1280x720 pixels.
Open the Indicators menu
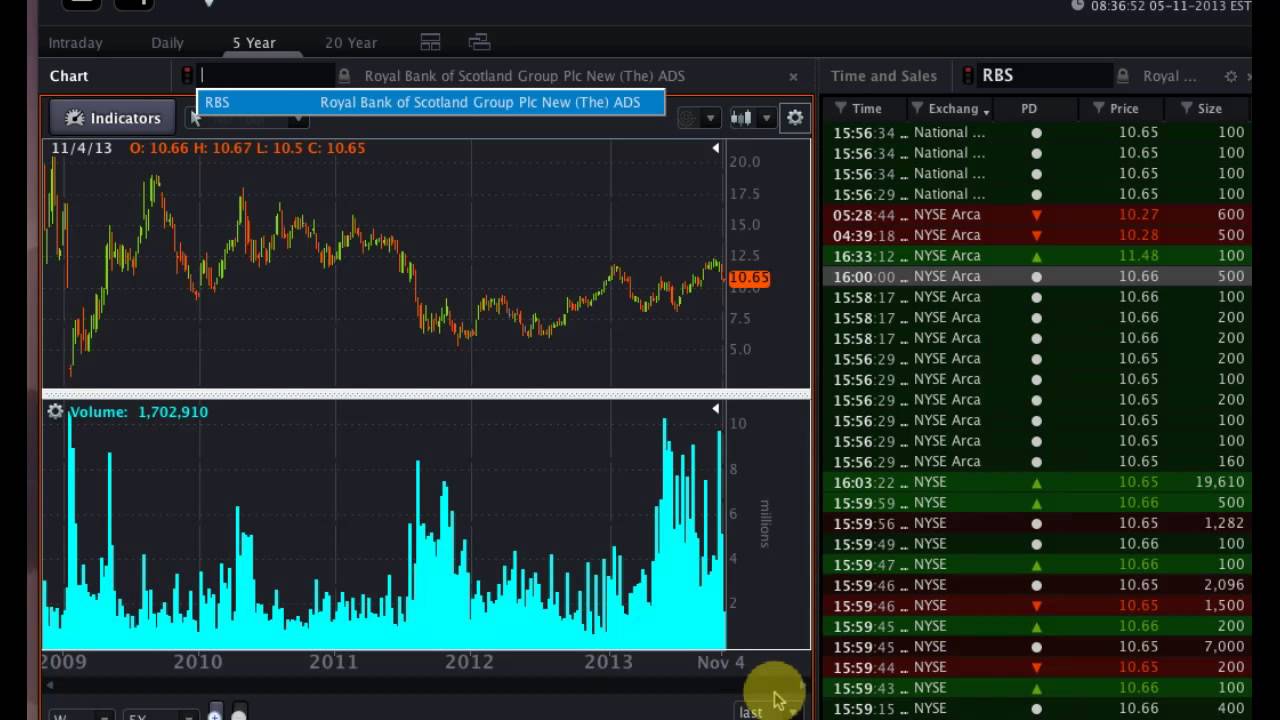point(112,118)
